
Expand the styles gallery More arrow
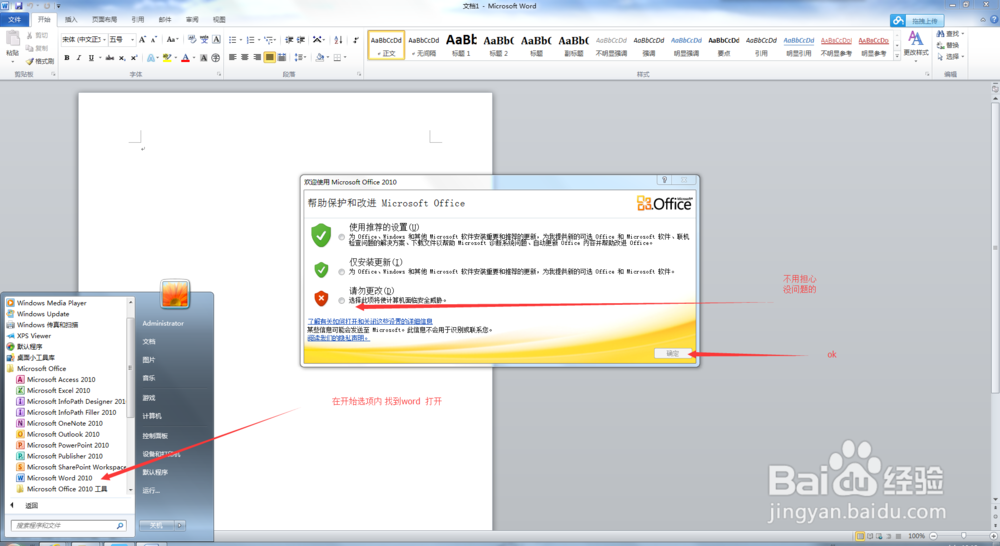click(x=897, y=56)
